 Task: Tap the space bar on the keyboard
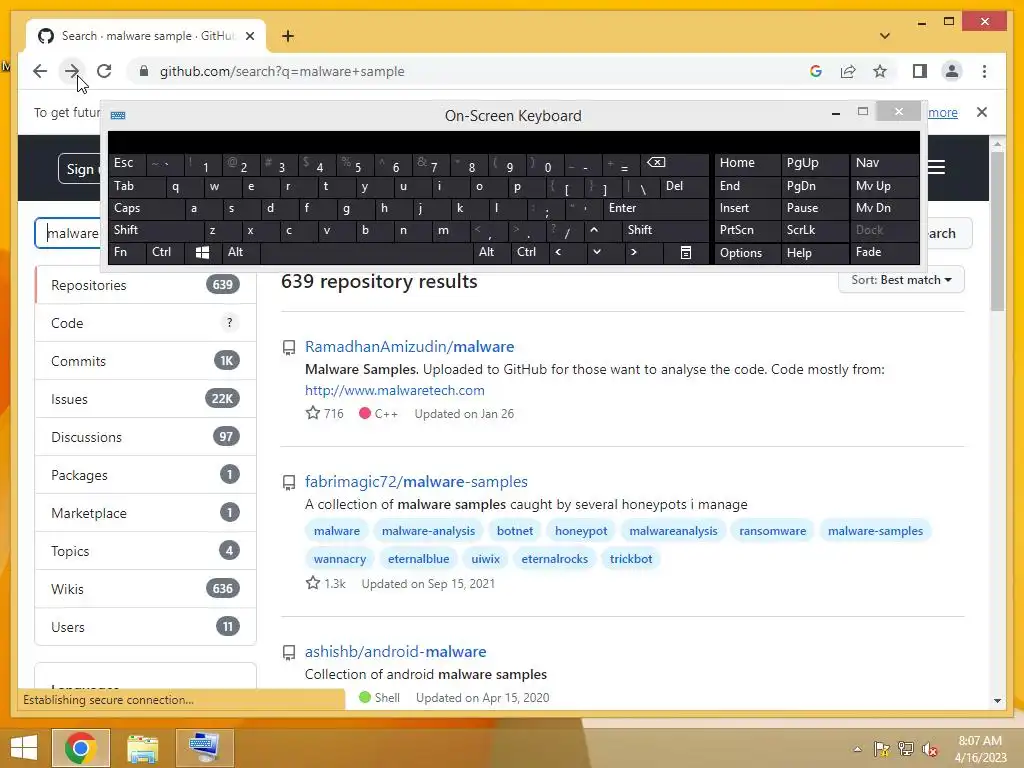tap(366, 252)
